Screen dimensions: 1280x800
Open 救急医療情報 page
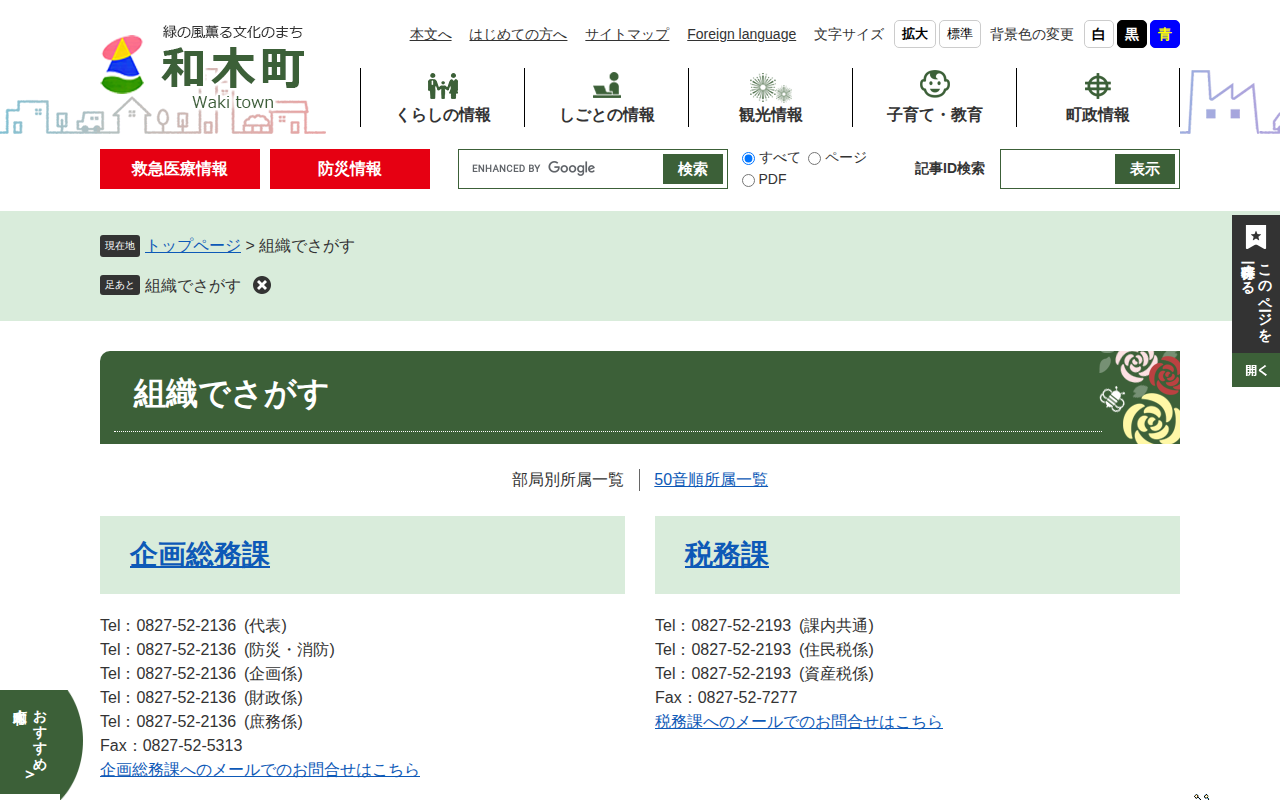click(x=180, y=169)
